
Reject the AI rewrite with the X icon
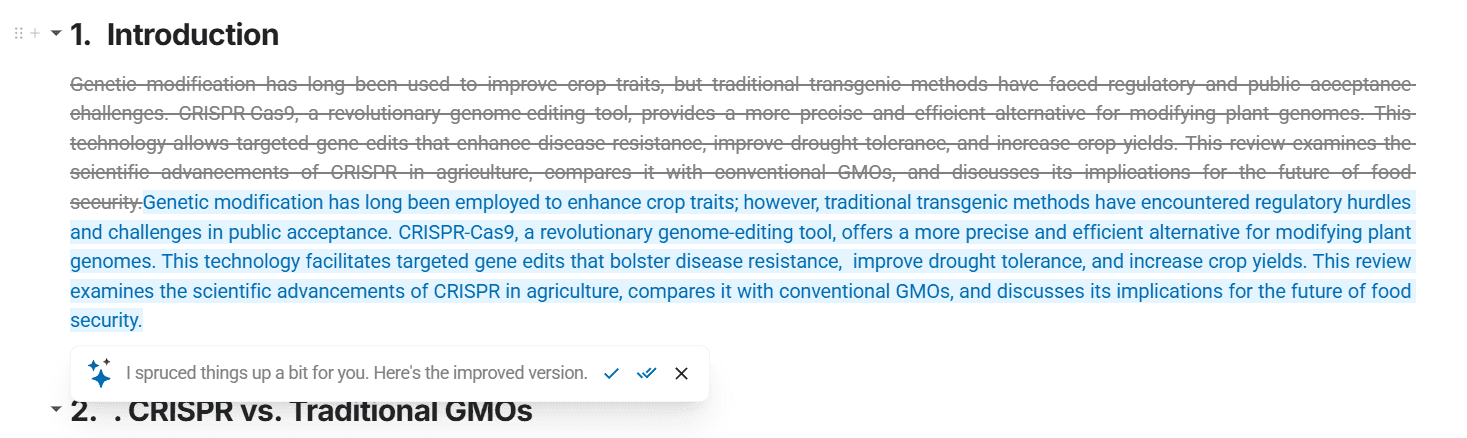tap(682, 373)
